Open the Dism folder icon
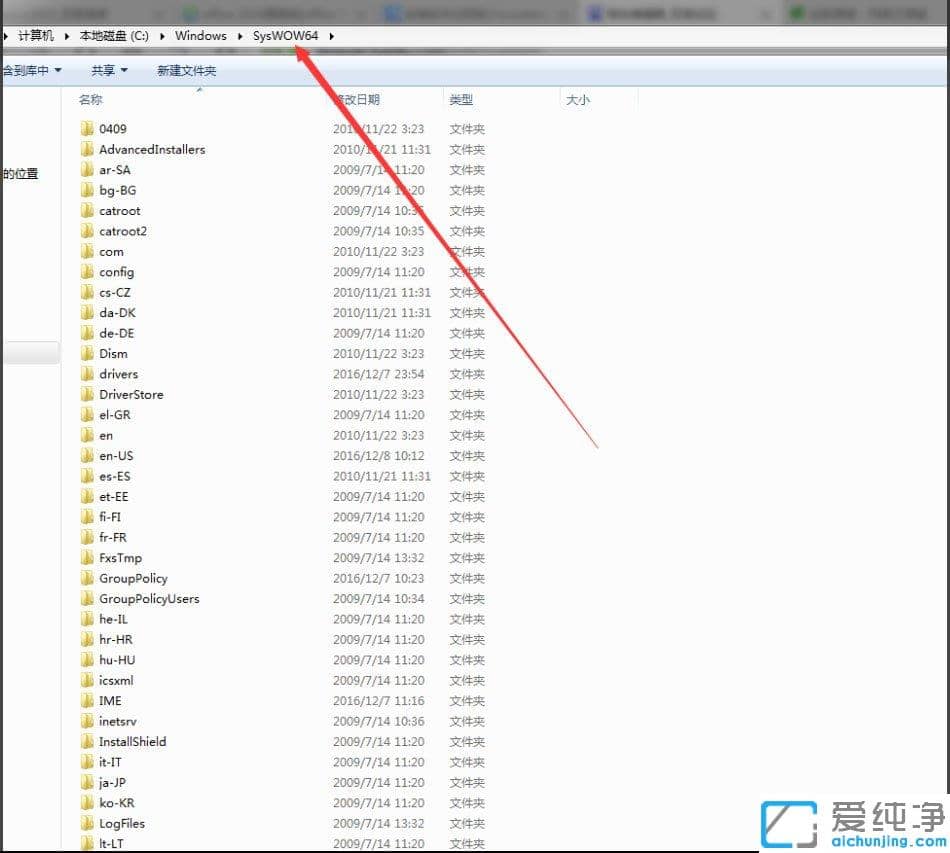950x853 pixels. (88, 353)
